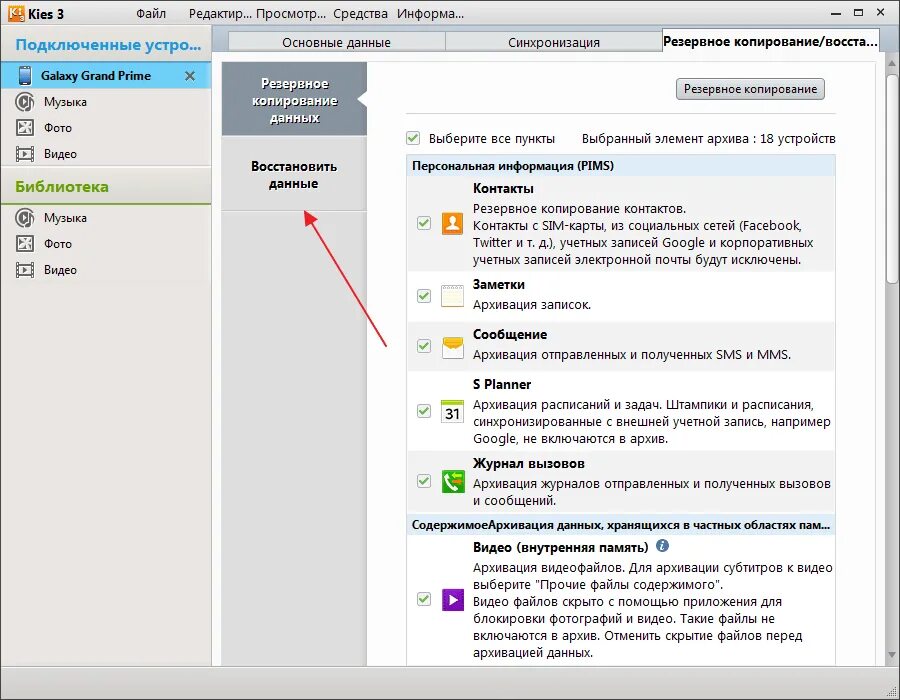This screenshot has width=900, height=700.
Task: Click the Заметки notepad icon
Action: tap(452, 296)
